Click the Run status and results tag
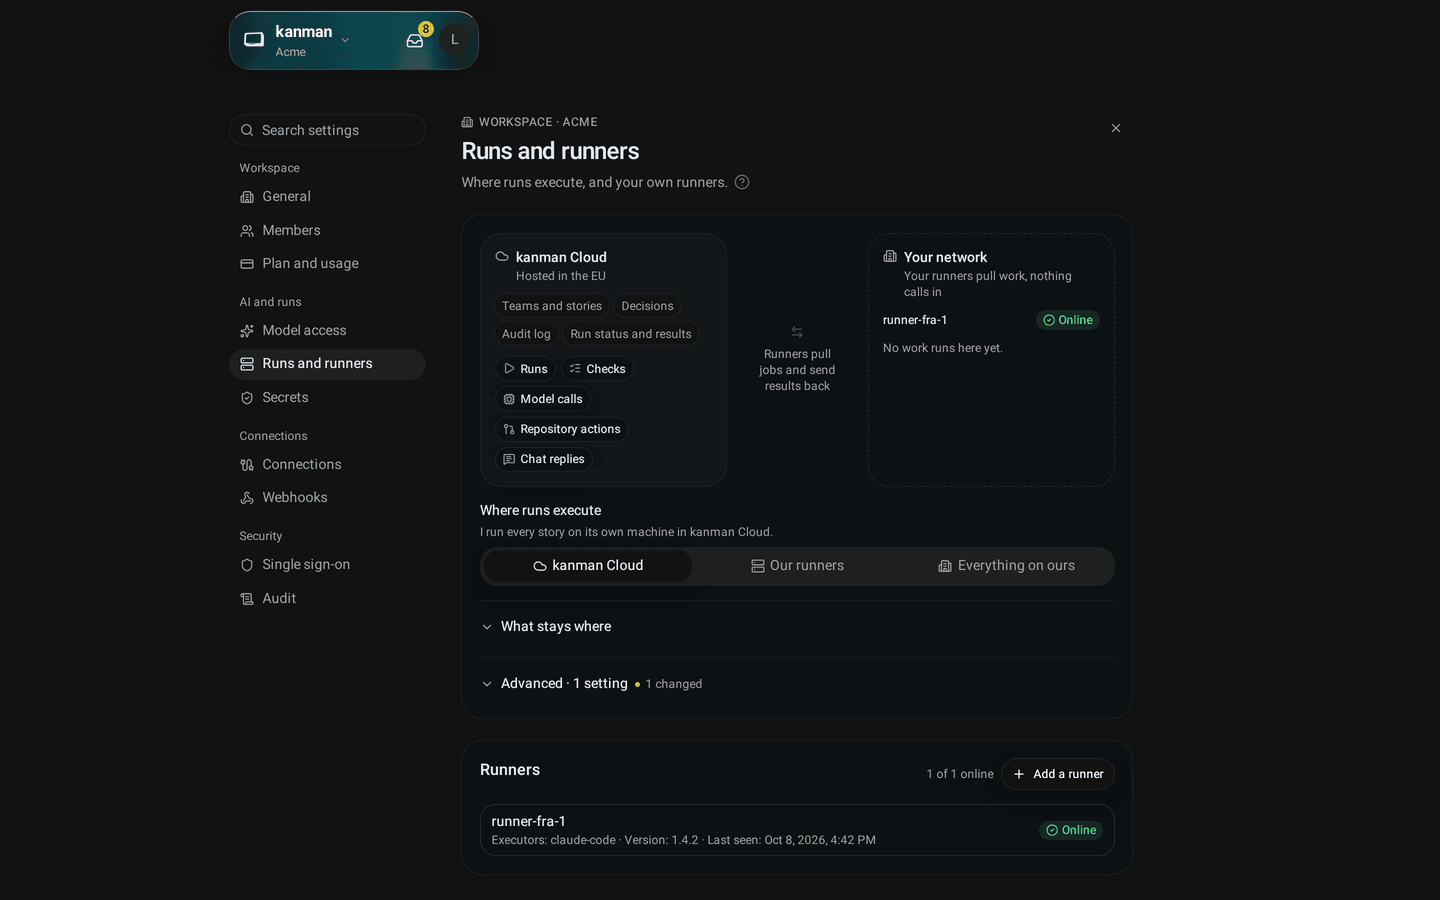 631,334
